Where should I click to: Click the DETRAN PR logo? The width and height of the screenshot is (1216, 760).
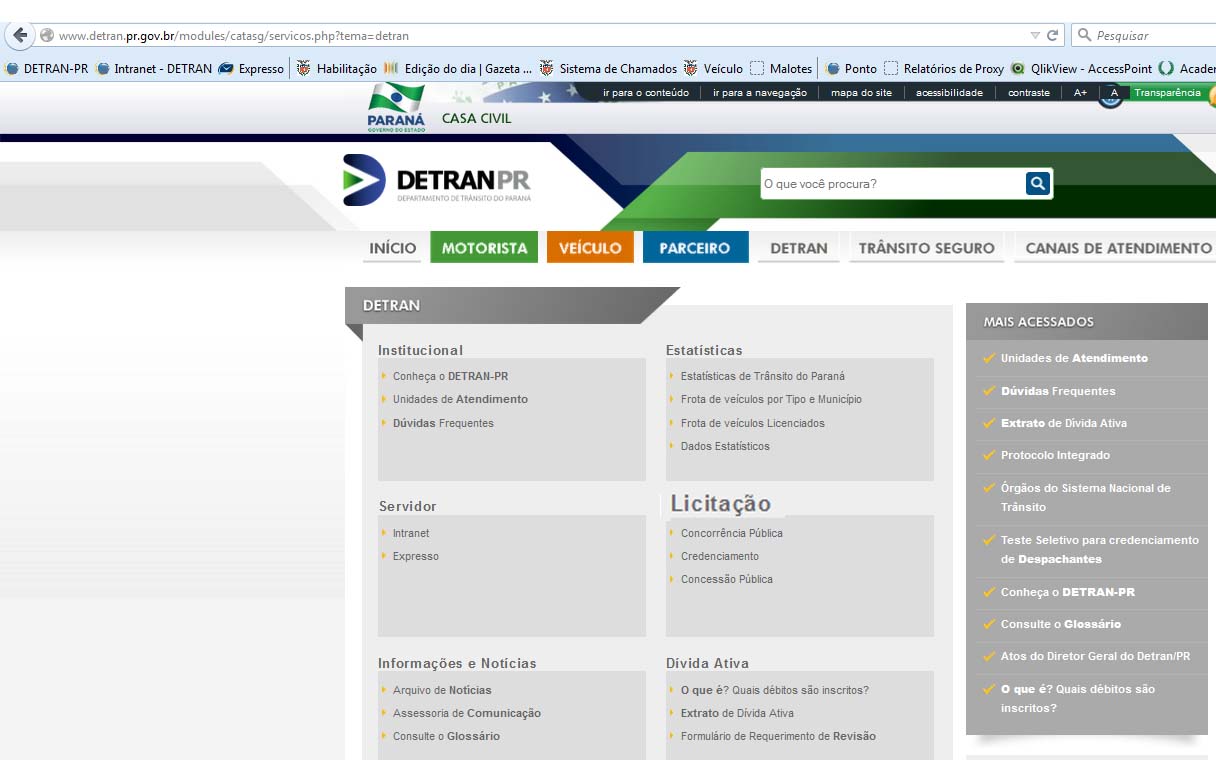click(437, 180)
